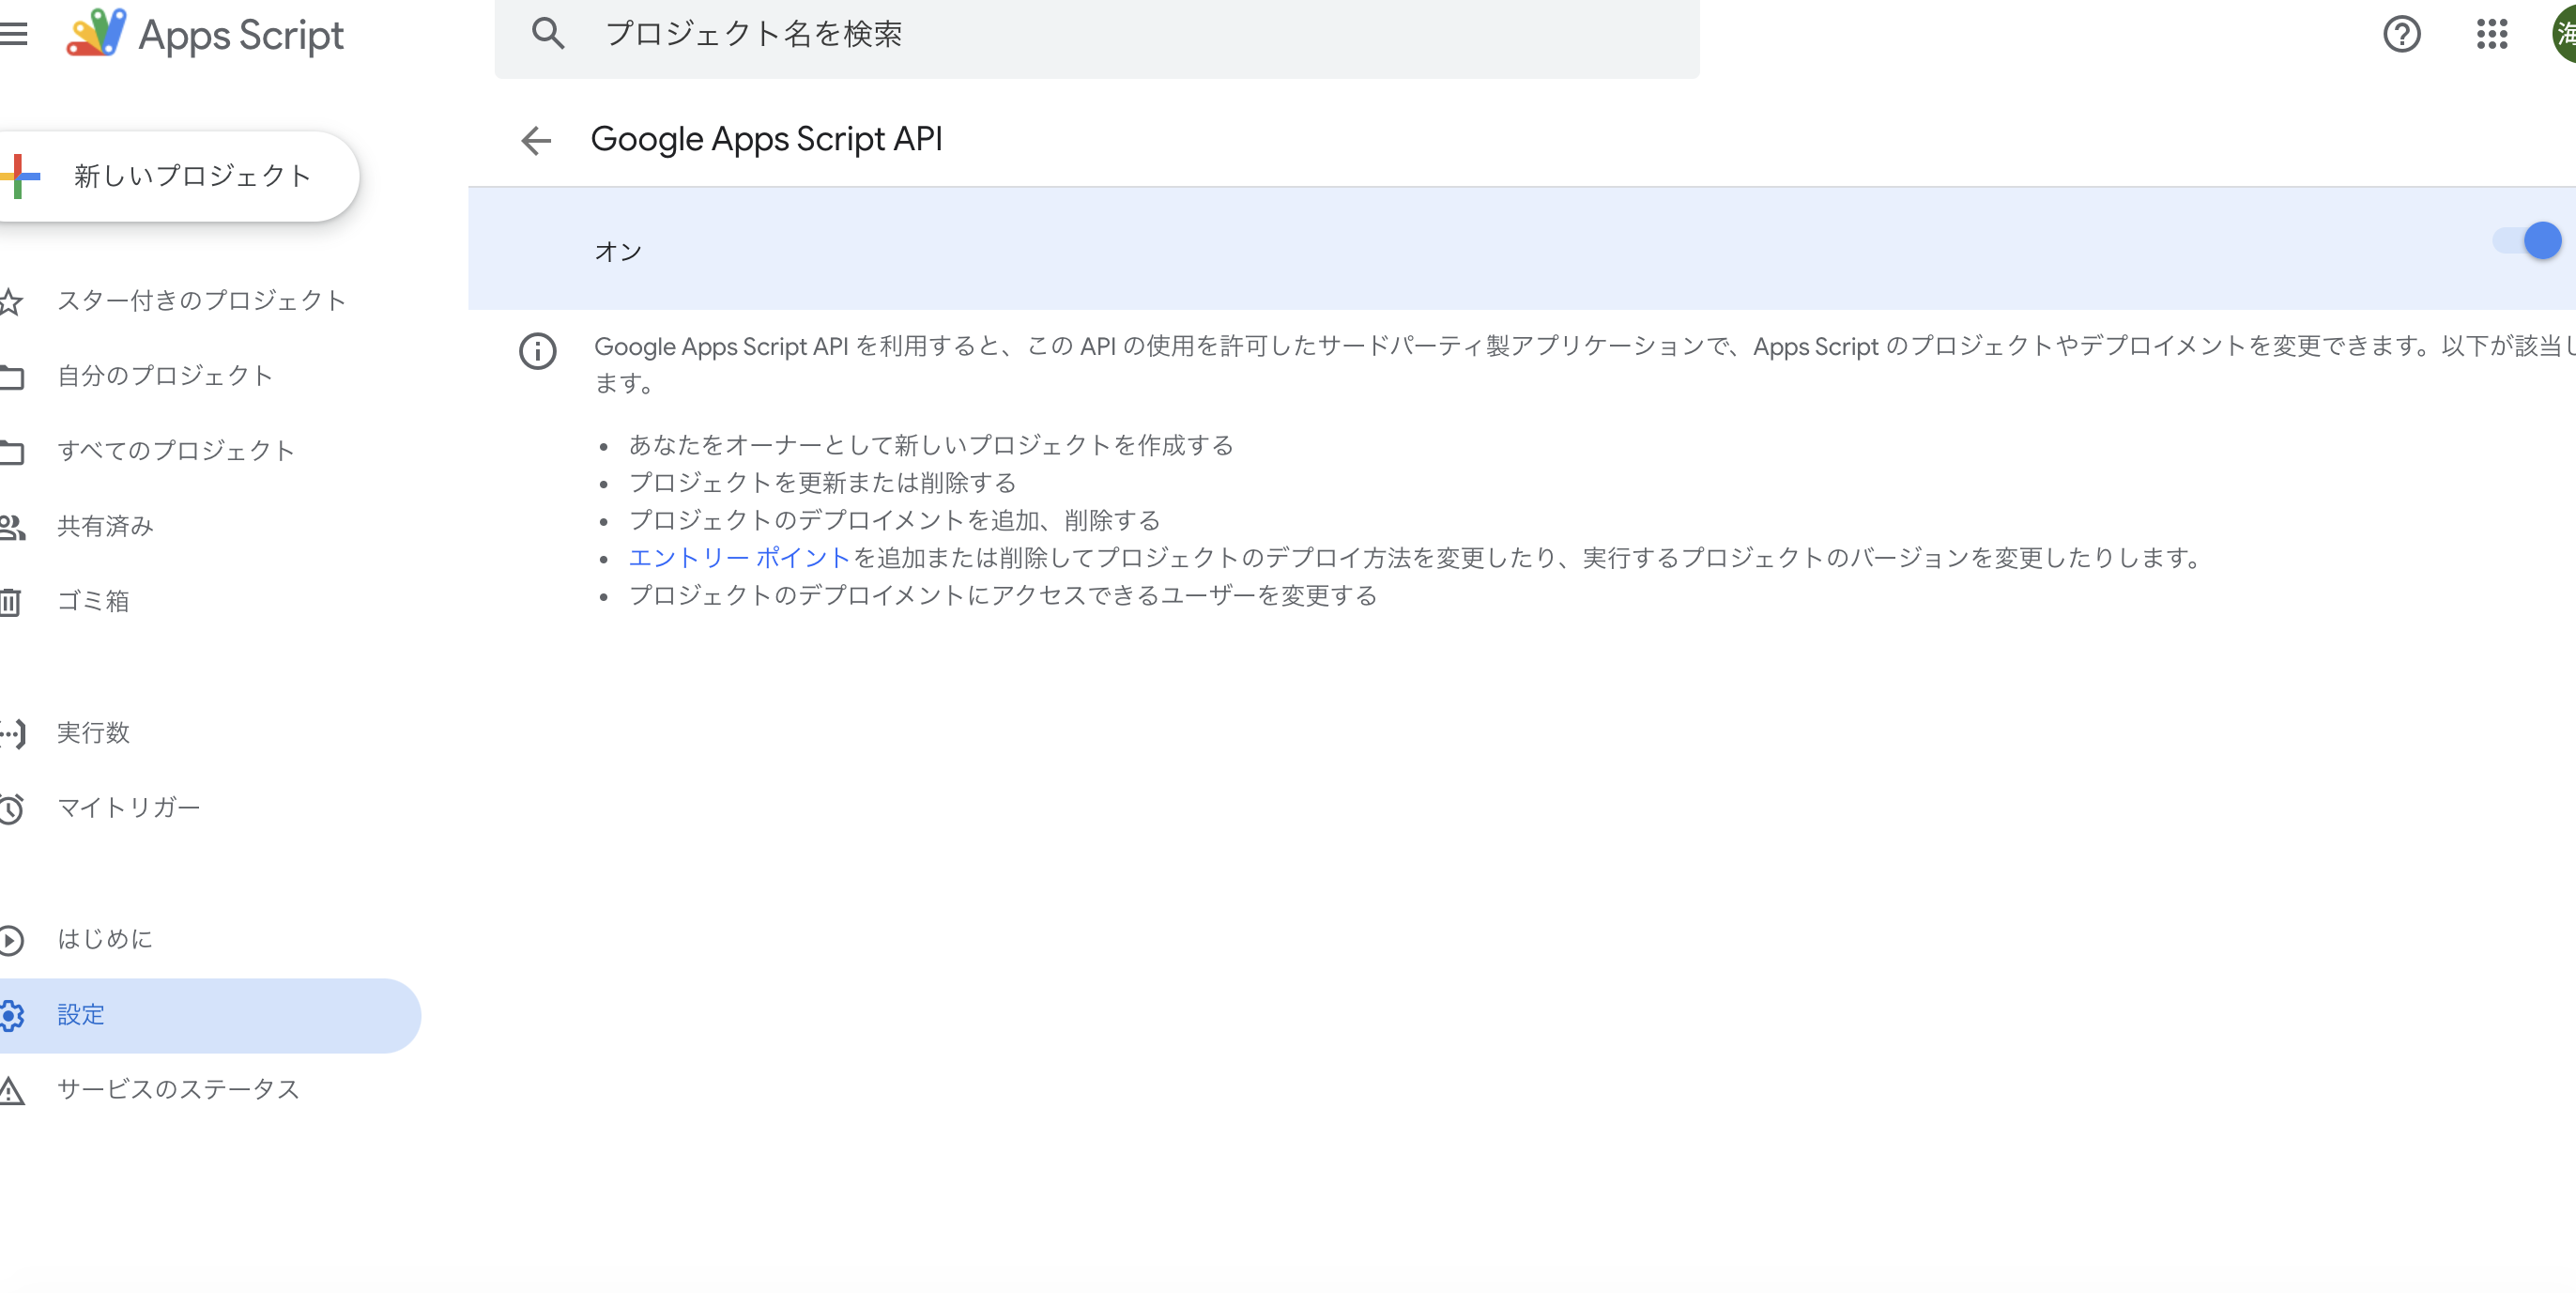Open the getting started (はじめに) page

pos(105,938)
